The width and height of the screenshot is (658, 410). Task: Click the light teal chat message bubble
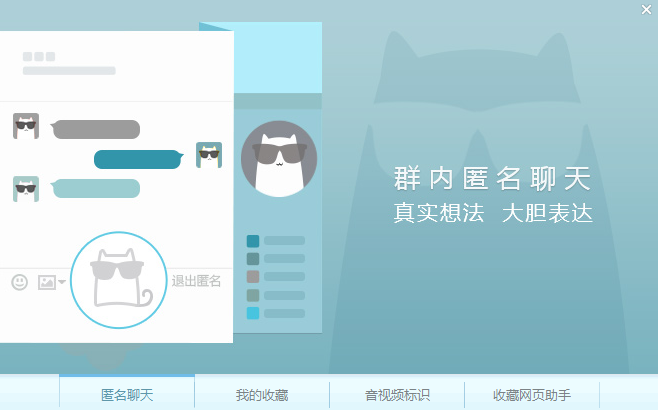95,188
